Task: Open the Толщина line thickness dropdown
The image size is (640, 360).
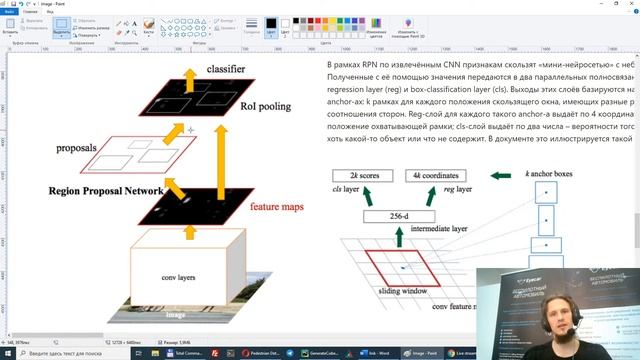Action: pyautogui.click(x=252, y=26)
